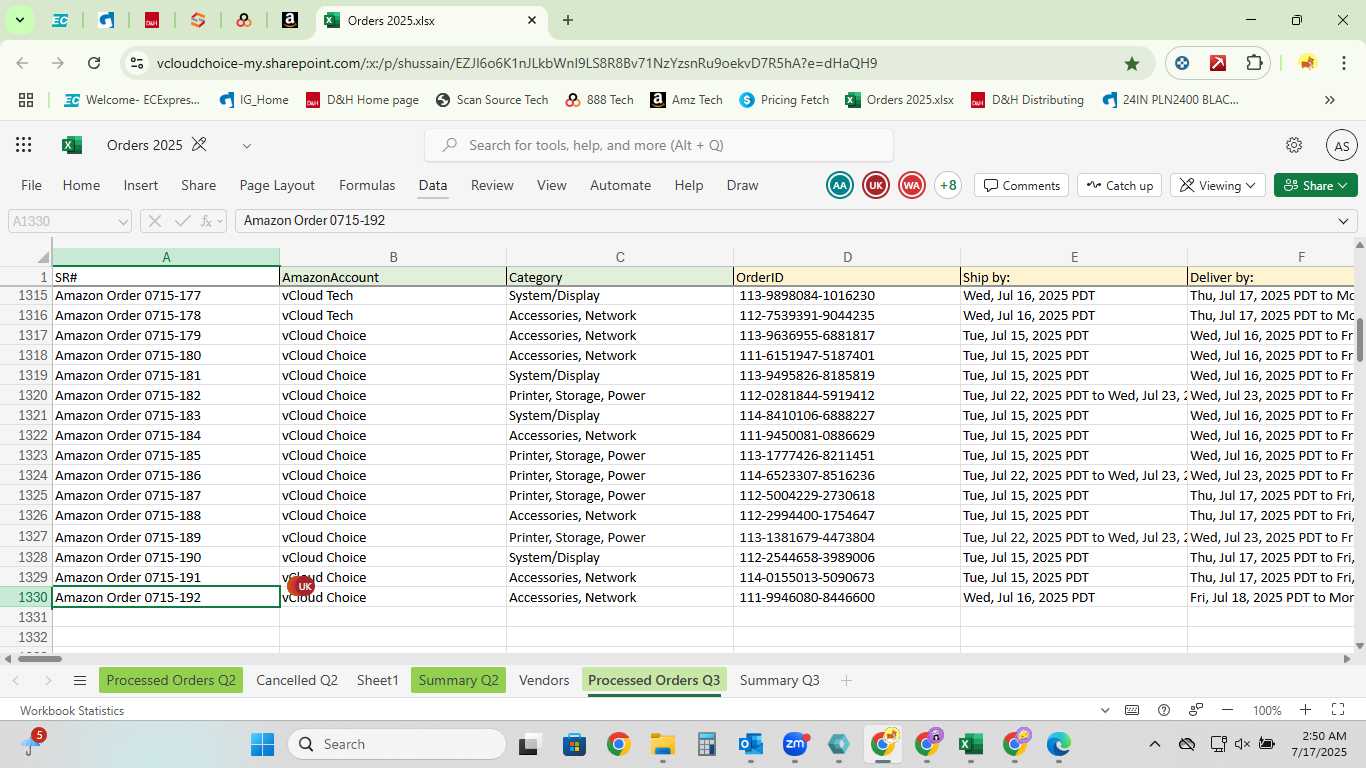Image resolution: width=1366 pixels, height=768 pixels.
Task: Click the horizontal scrollbar thumb
Action: tap(38, 658)
